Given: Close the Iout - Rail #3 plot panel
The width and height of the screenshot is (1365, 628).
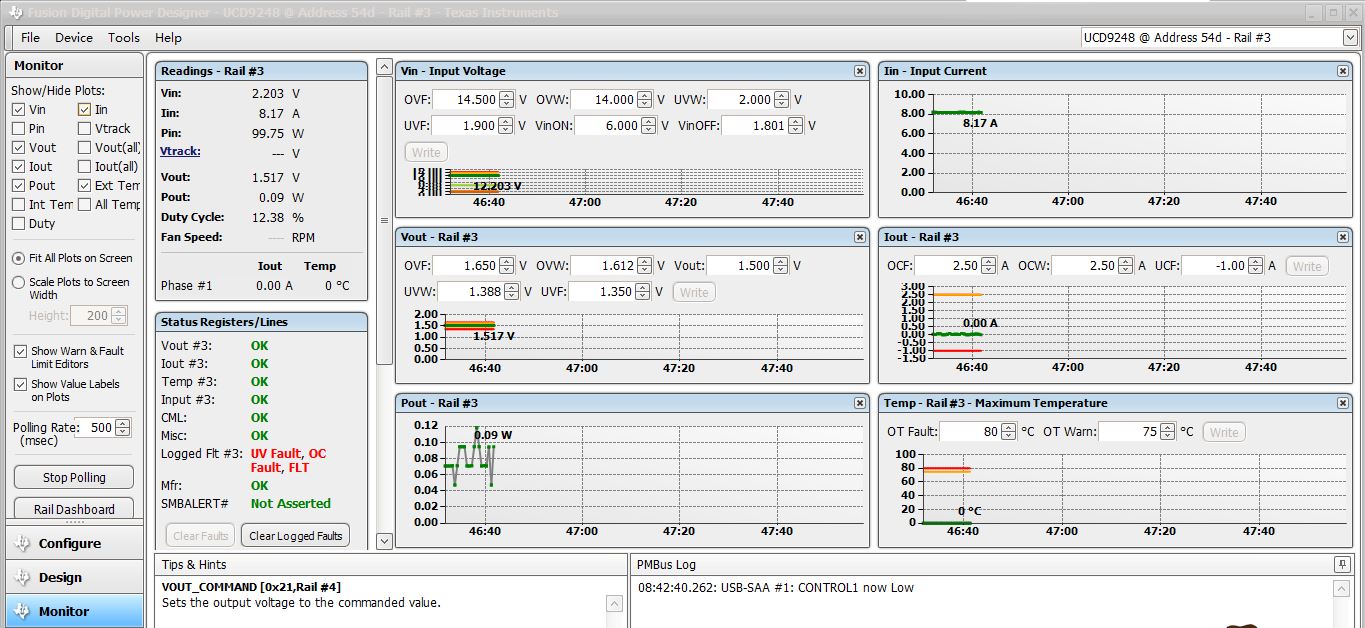Looking at the screenshot, I should coord(1343,237).
